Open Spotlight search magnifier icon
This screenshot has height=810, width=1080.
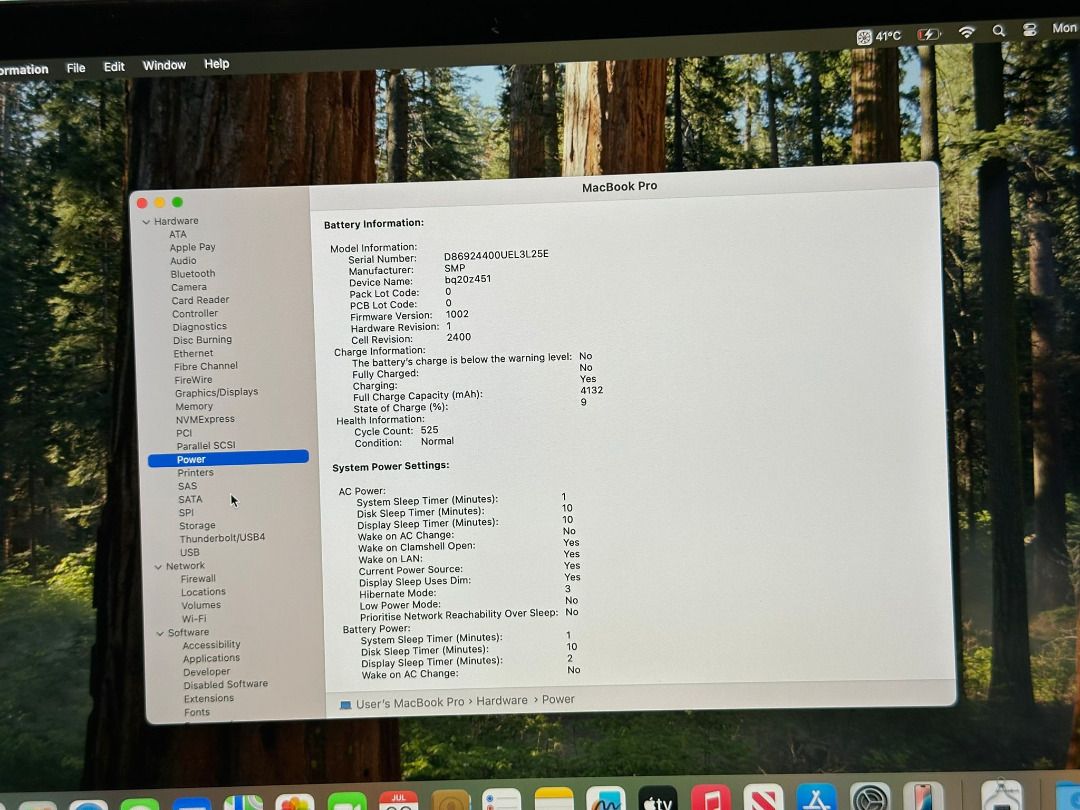point(999,30)
